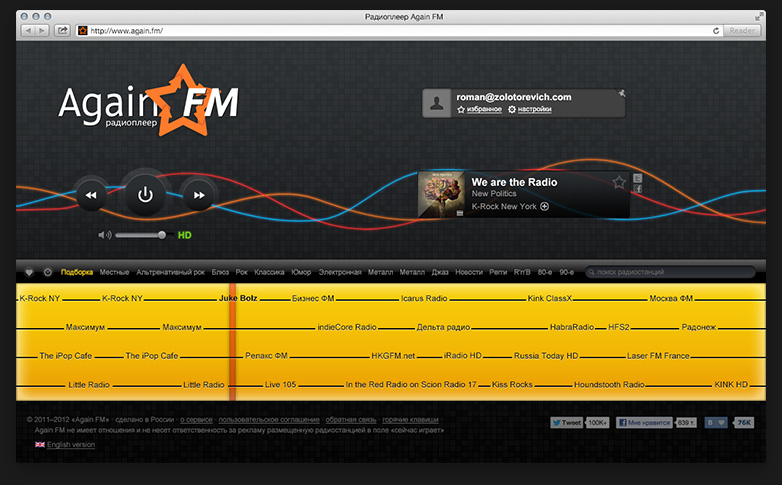Tune to Icarus Radio station

[x=424, y=298]
